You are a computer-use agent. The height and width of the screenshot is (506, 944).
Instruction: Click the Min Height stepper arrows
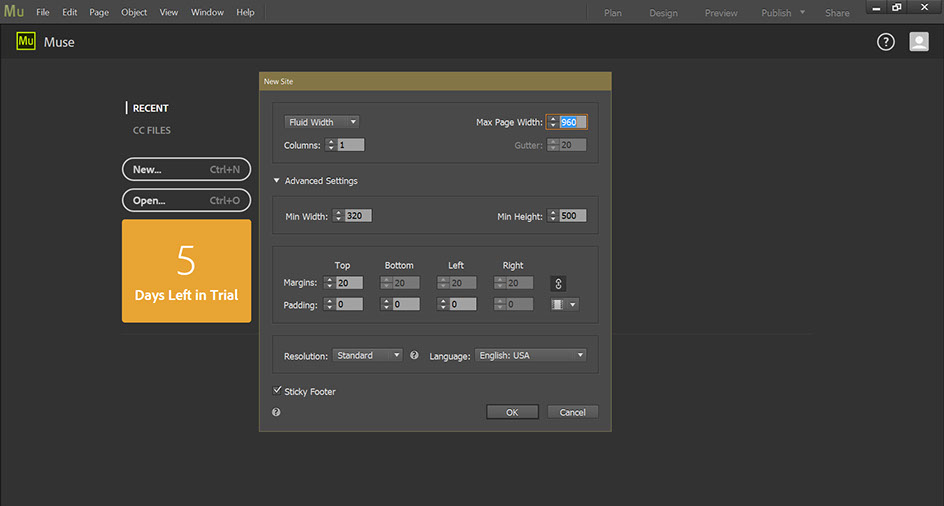[553, 216]
